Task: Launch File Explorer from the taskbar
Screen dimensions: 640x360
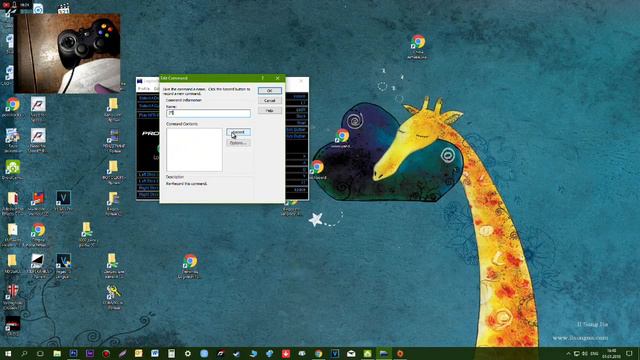Action: tap(57, 353)
